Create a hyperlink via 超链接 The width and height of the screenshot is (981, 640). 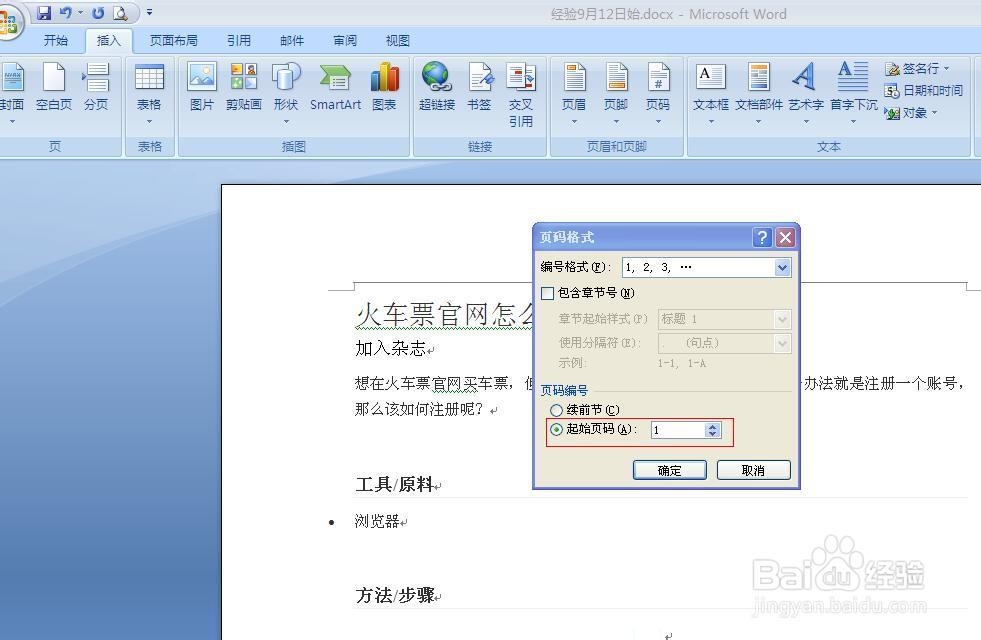click(436, 88)
